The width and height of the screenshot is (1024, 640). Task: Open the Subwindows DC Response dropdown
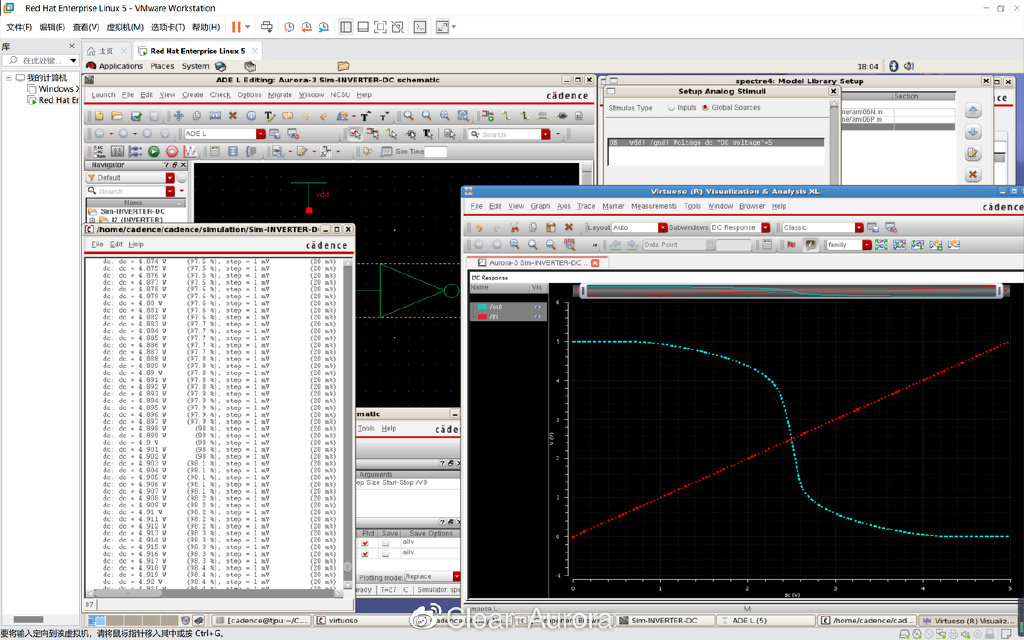coord(766,228)
